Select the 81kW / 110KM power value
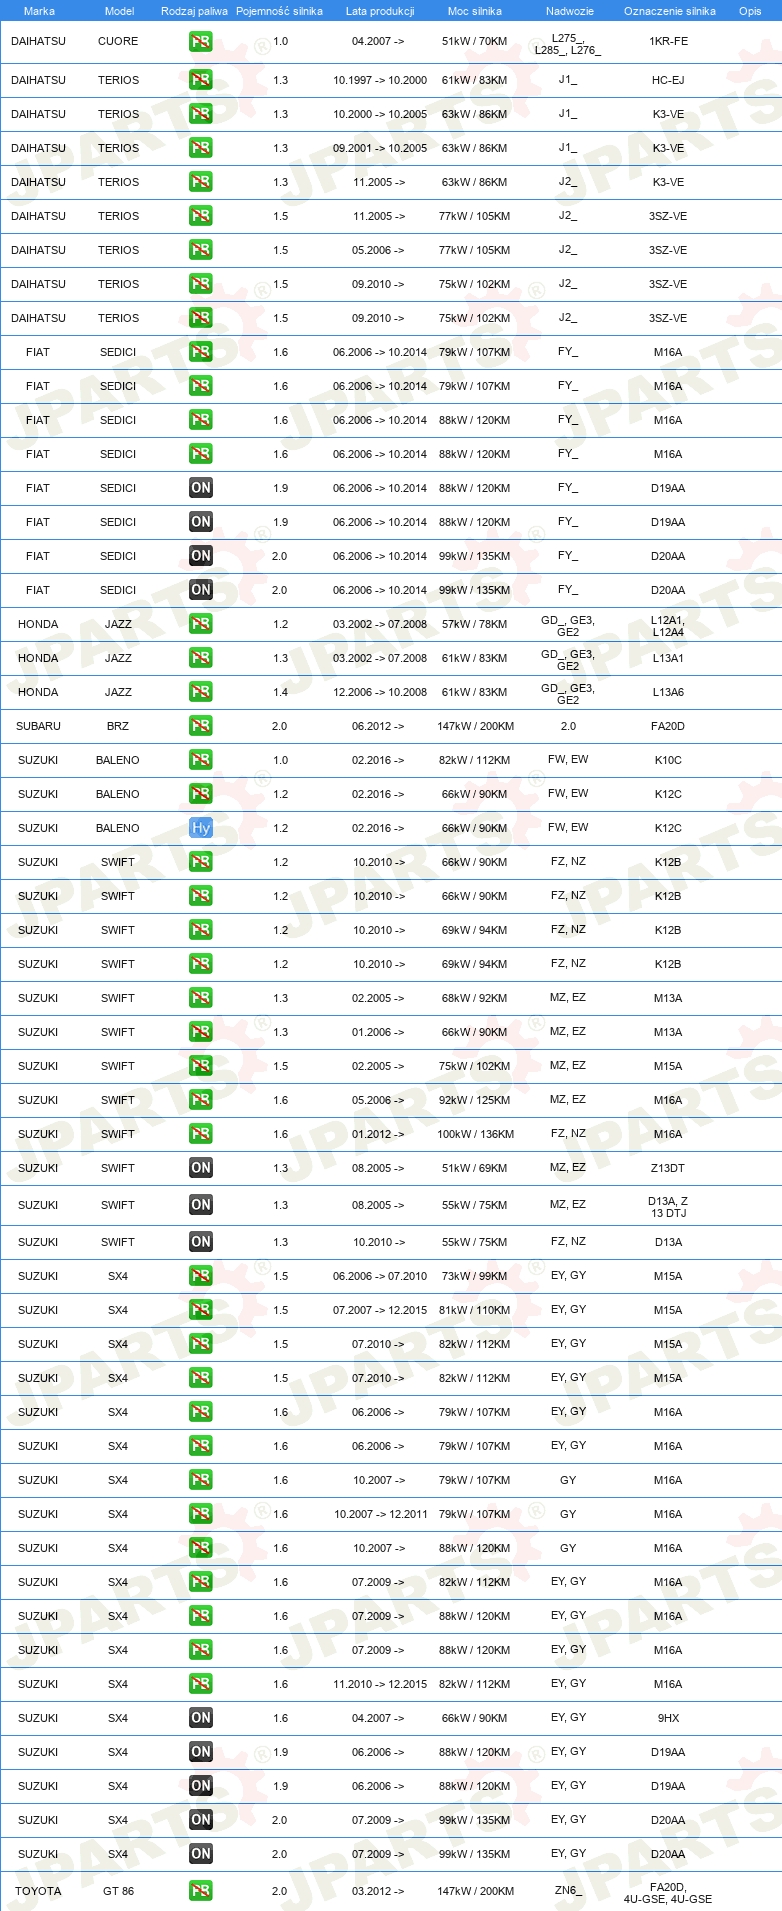This screenshot has height=1911, width=782. pos(474,1310)
